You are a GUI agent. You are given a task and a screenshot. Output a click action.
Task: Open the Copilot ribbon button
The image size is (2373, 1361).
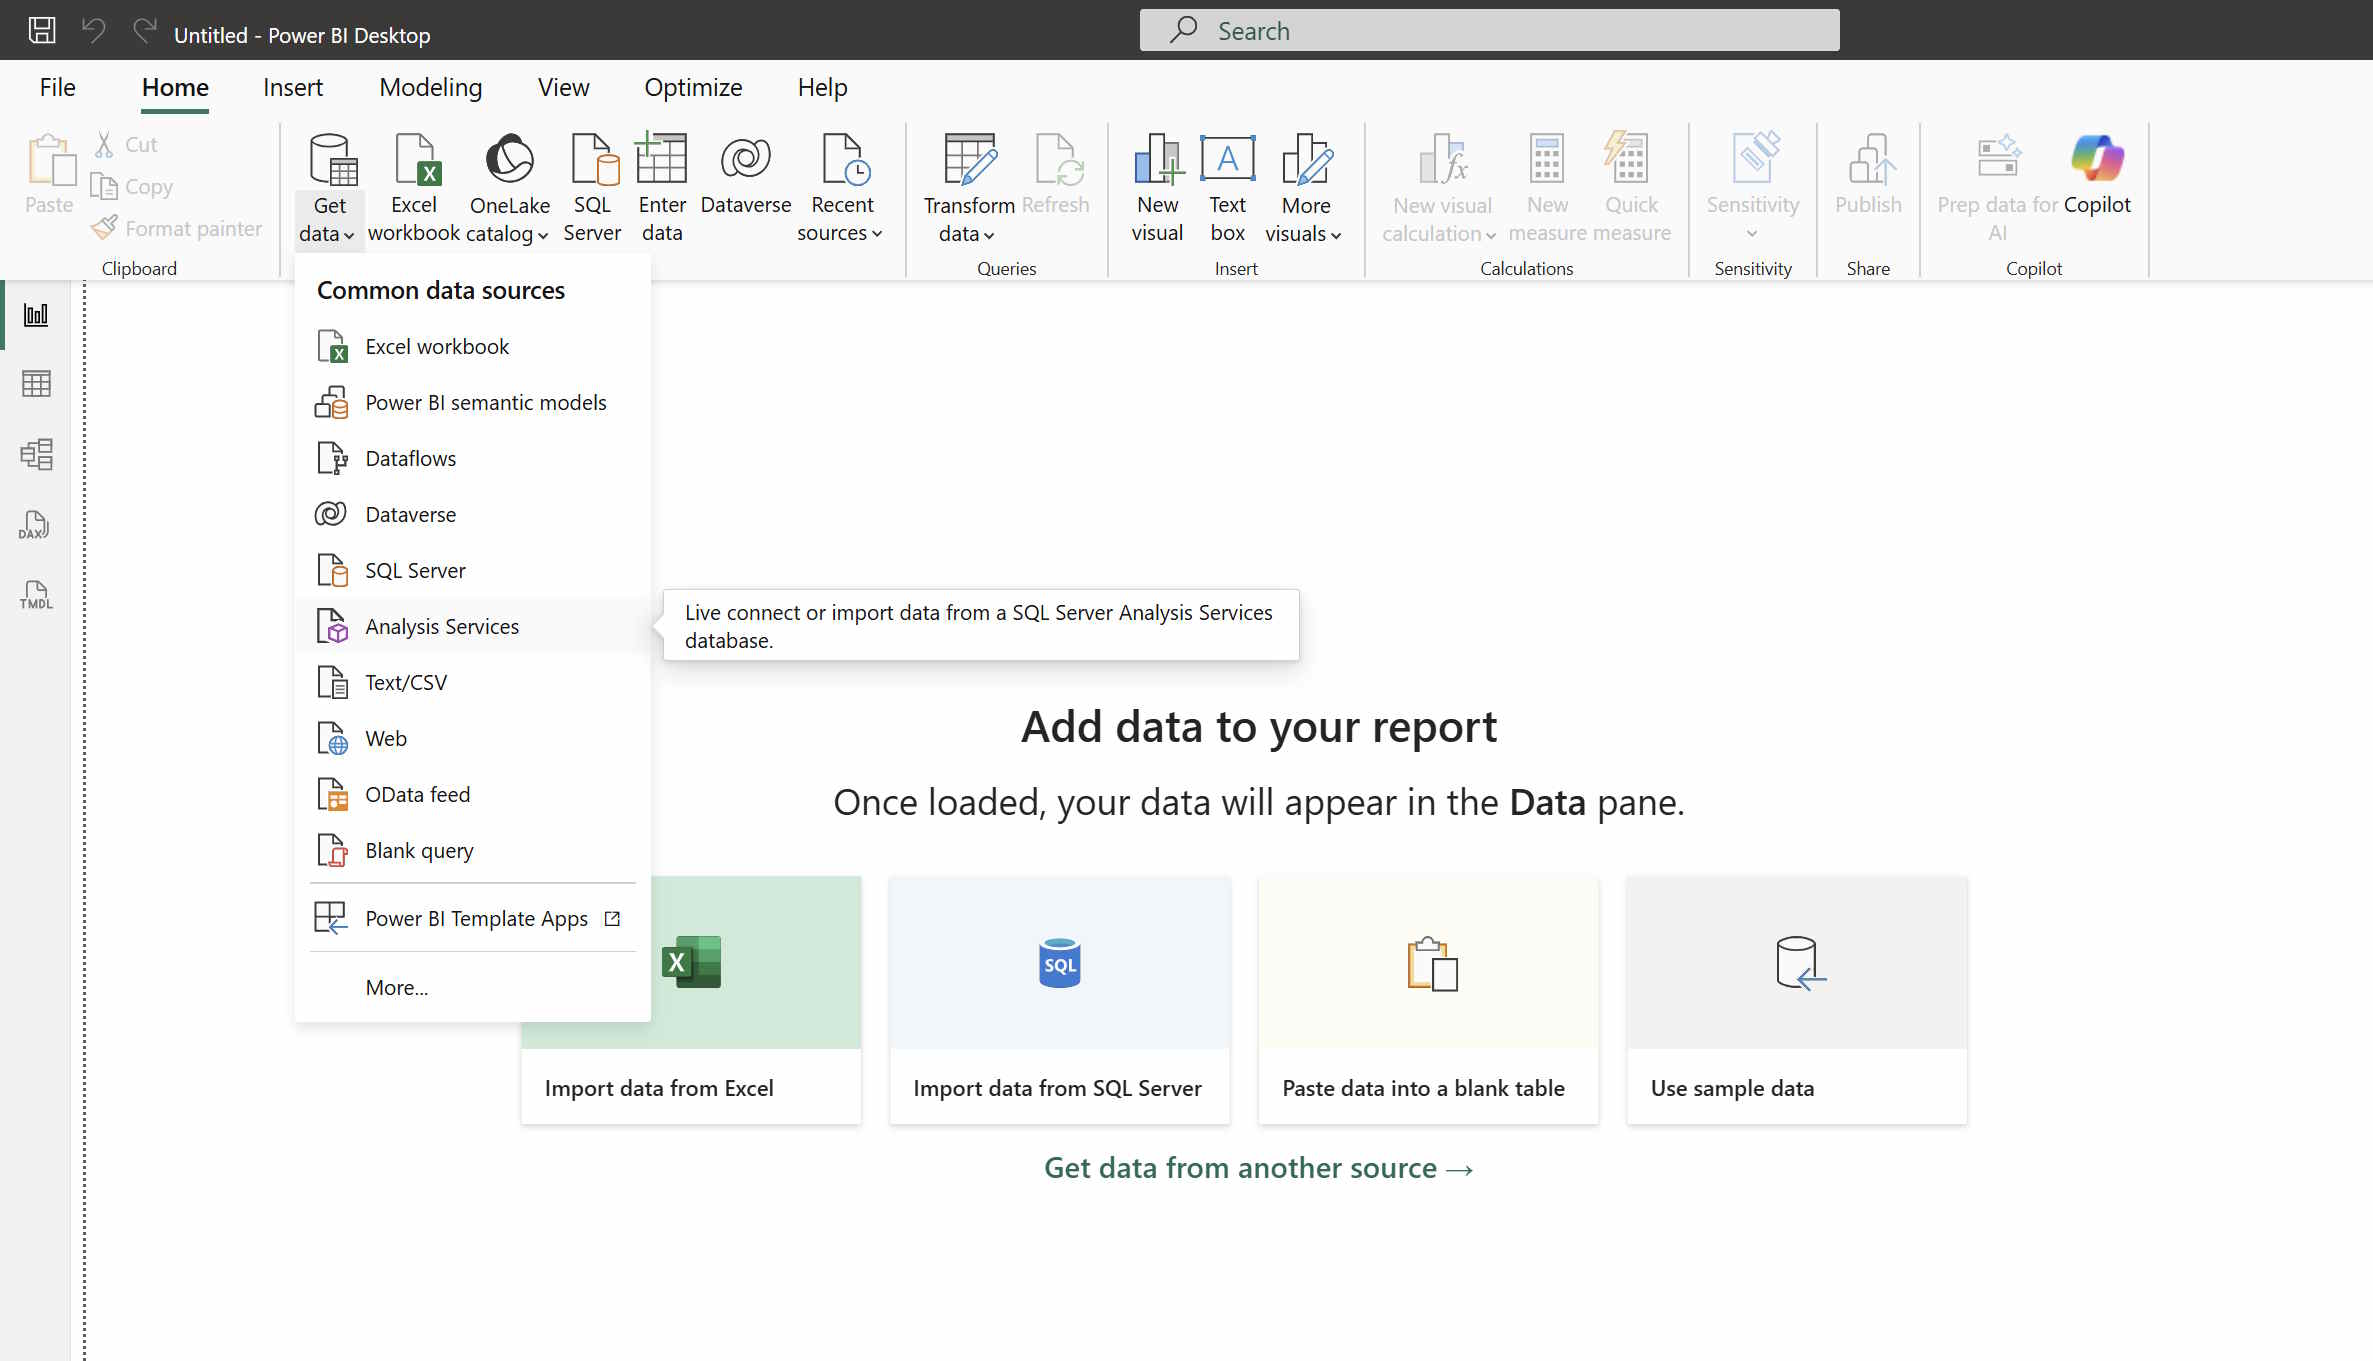[x=2097, y=175]
